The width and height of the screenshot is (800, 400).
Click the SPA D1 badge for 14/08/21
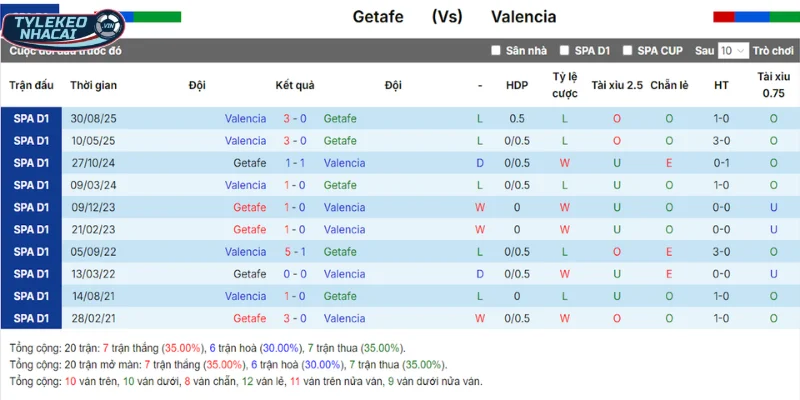pyautogui.click(x=31, y=296)
